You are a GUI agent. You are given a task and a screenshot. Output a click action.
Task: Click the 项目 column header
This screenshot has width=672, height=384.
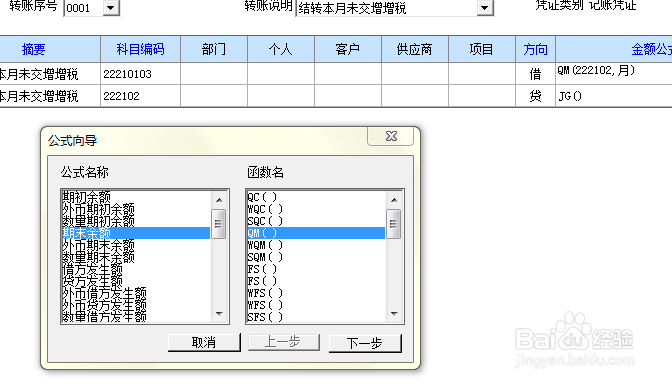pos(482,49)
